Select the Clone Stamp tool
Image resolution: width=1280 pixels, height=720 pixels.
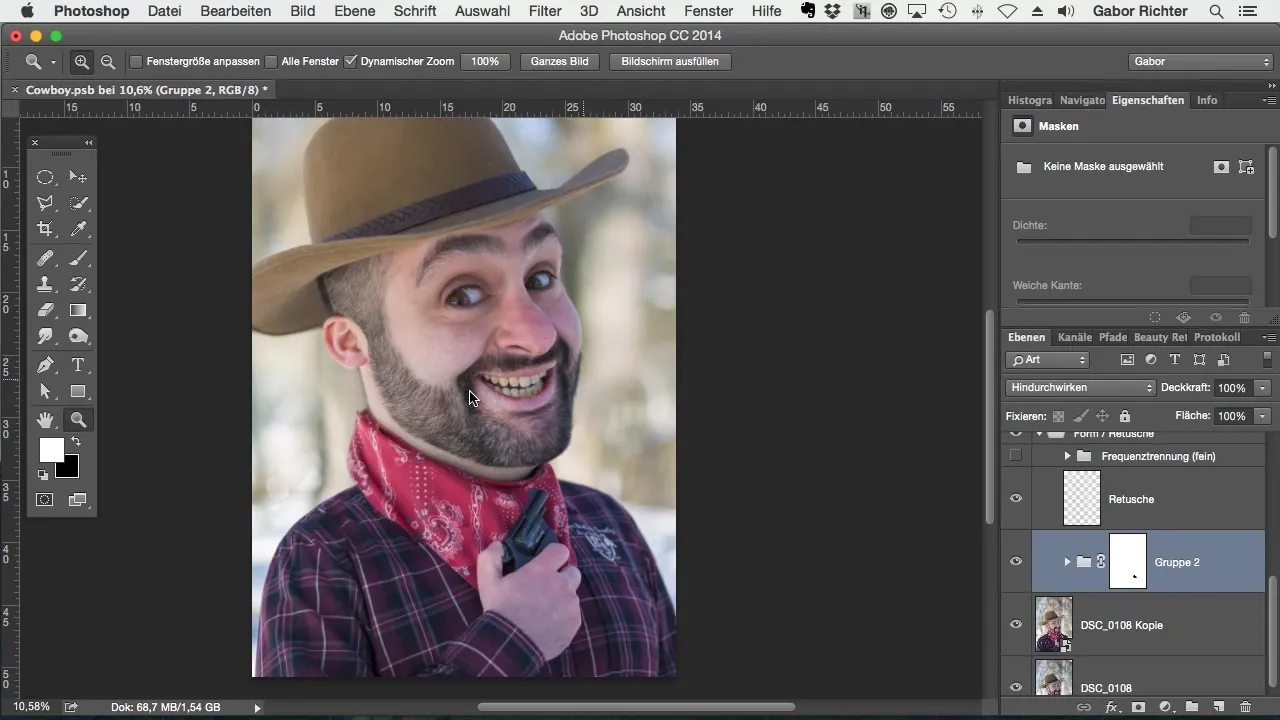click(x=45, y=284)
